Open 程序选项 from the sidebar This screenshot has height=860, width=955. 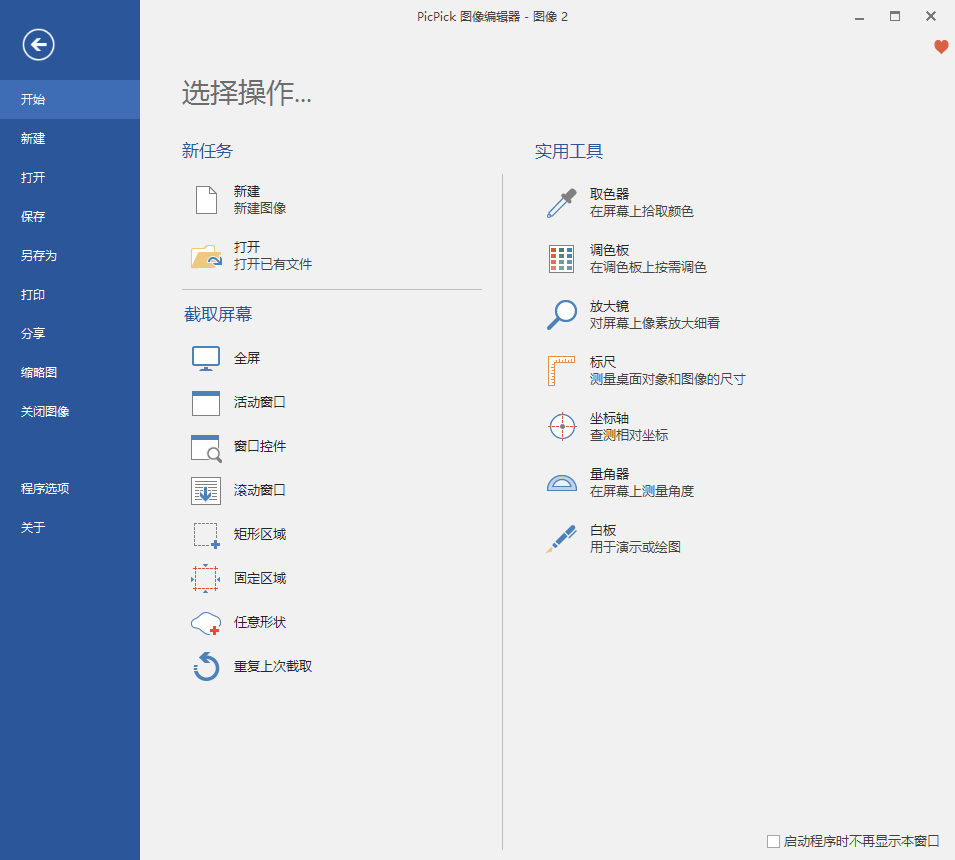tap(45, 489)
